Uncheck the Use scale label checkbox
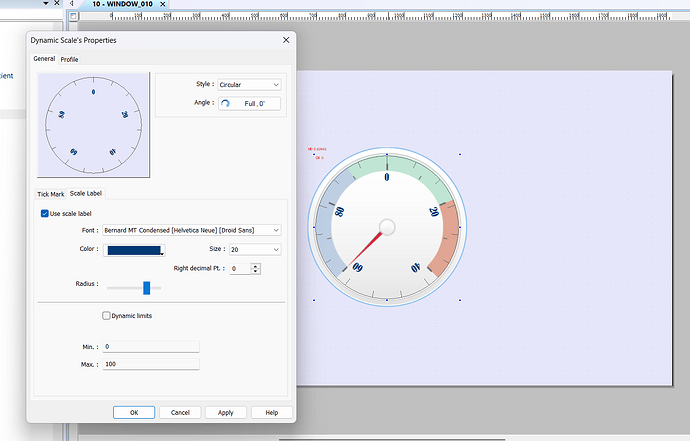 (x=44, y=213)
